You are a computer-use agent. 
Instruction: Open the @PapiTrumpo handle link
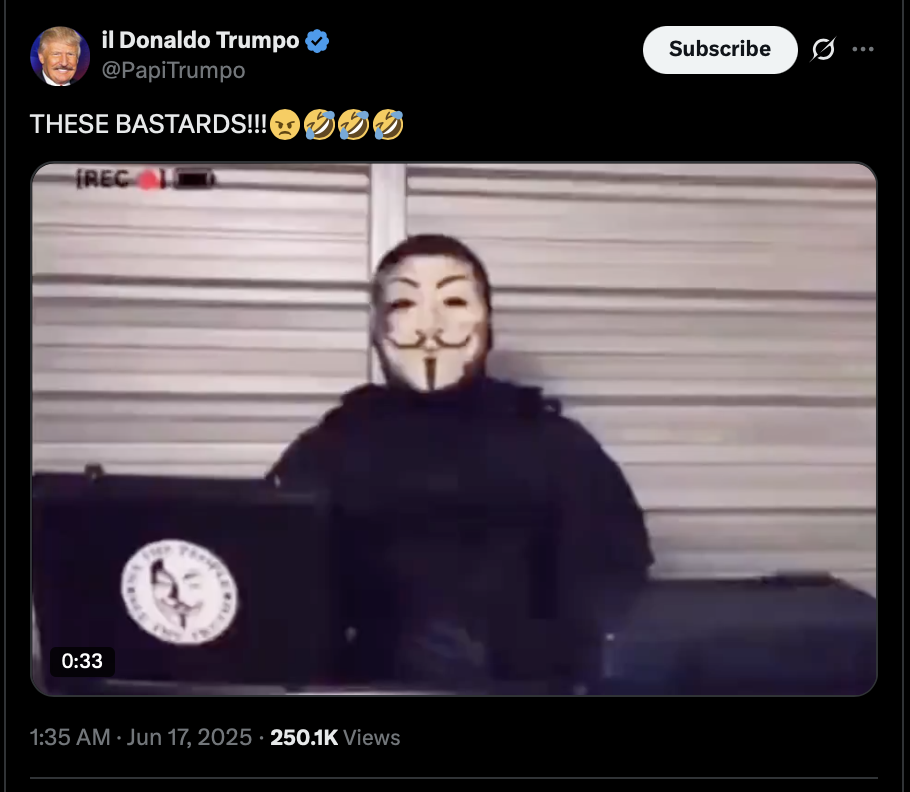(173, 70)
